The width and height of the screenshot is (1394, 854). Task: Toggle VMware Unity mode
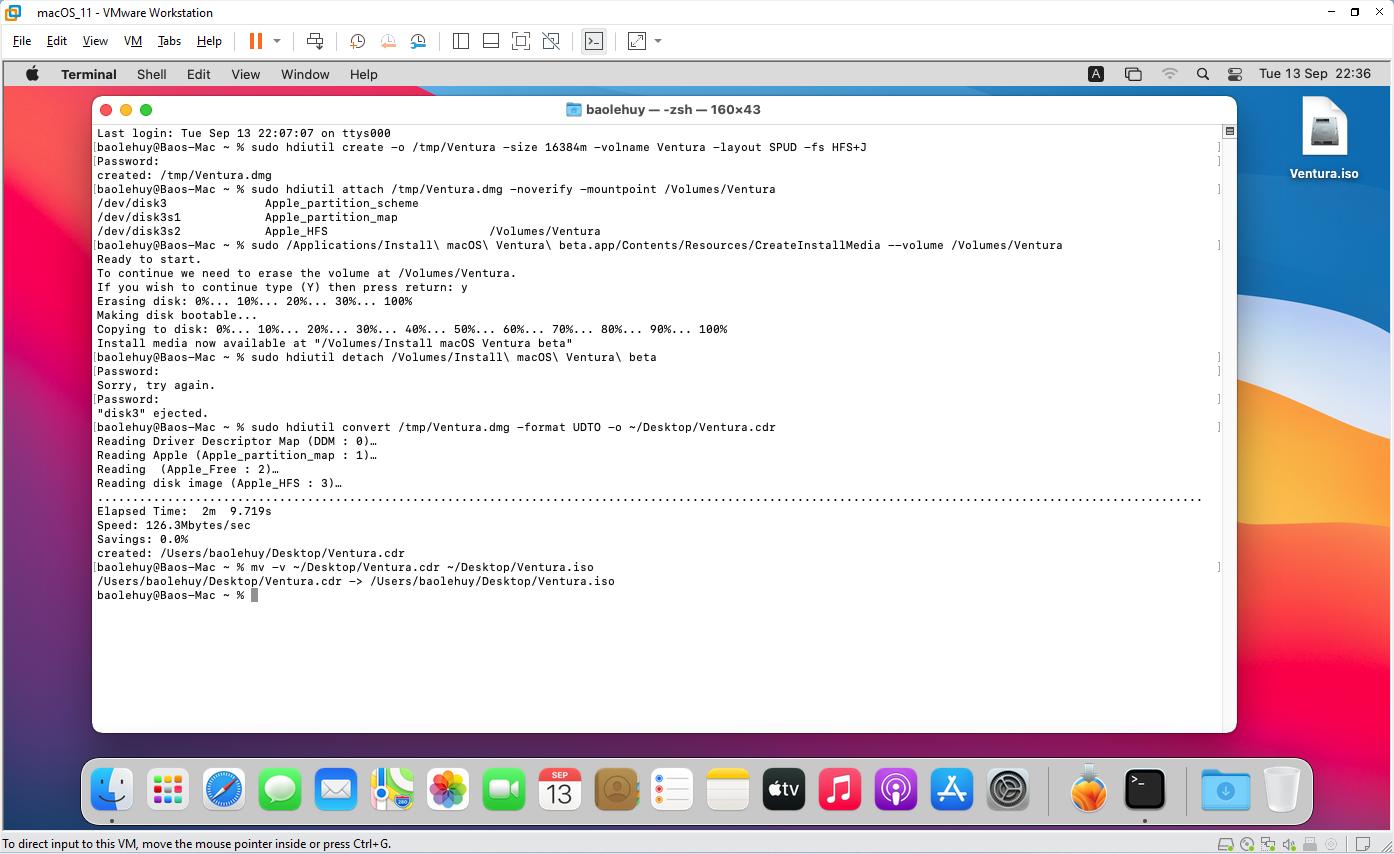pyautogui.click(x=551, y=41)
